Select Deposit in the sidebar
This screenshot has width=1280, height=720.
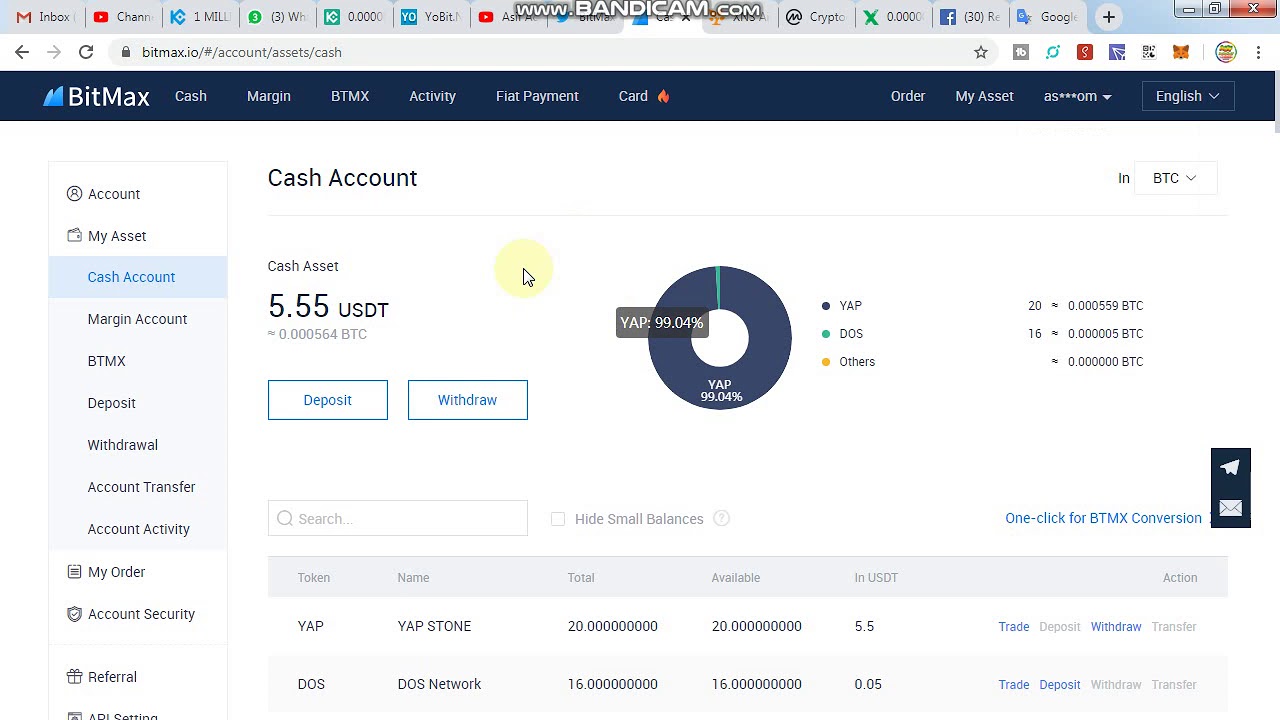pyautogui.click(x=137, y=403)
